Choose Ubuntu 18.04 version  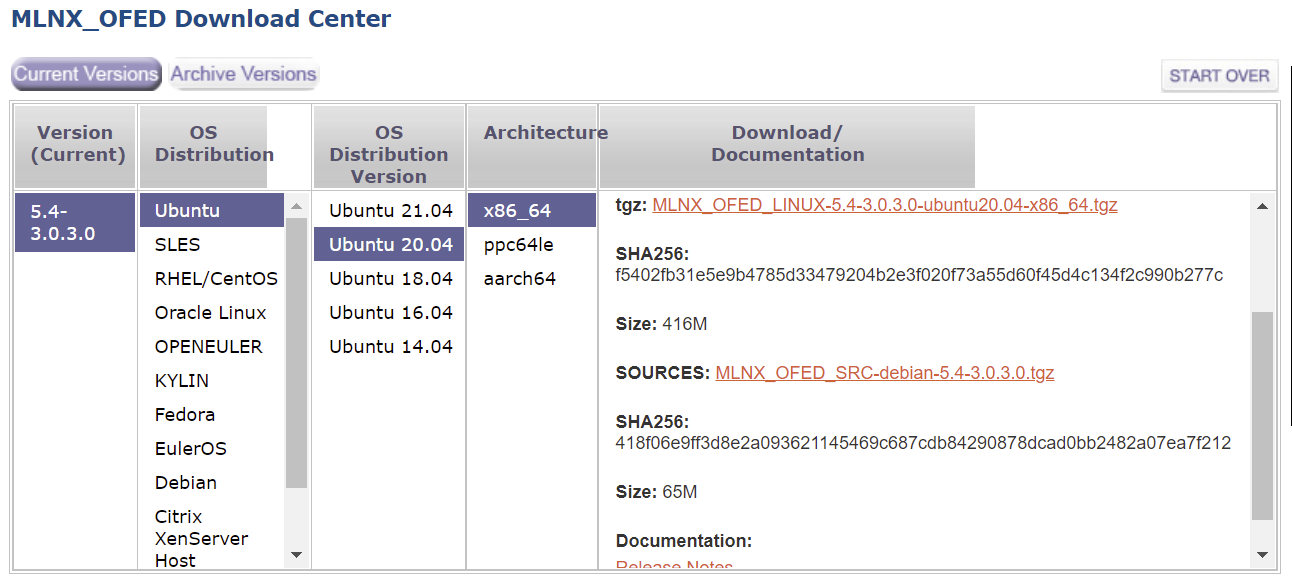[x=389, y=279]
